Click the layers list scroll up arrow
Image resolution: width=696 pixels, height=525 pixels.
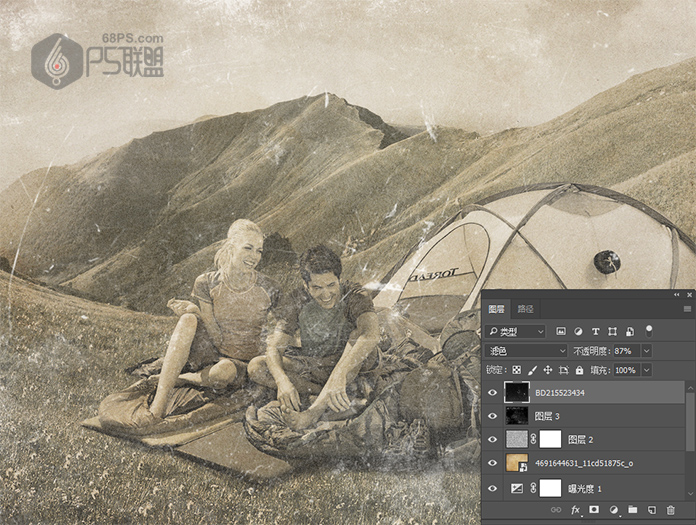click(x=690, y=388)
